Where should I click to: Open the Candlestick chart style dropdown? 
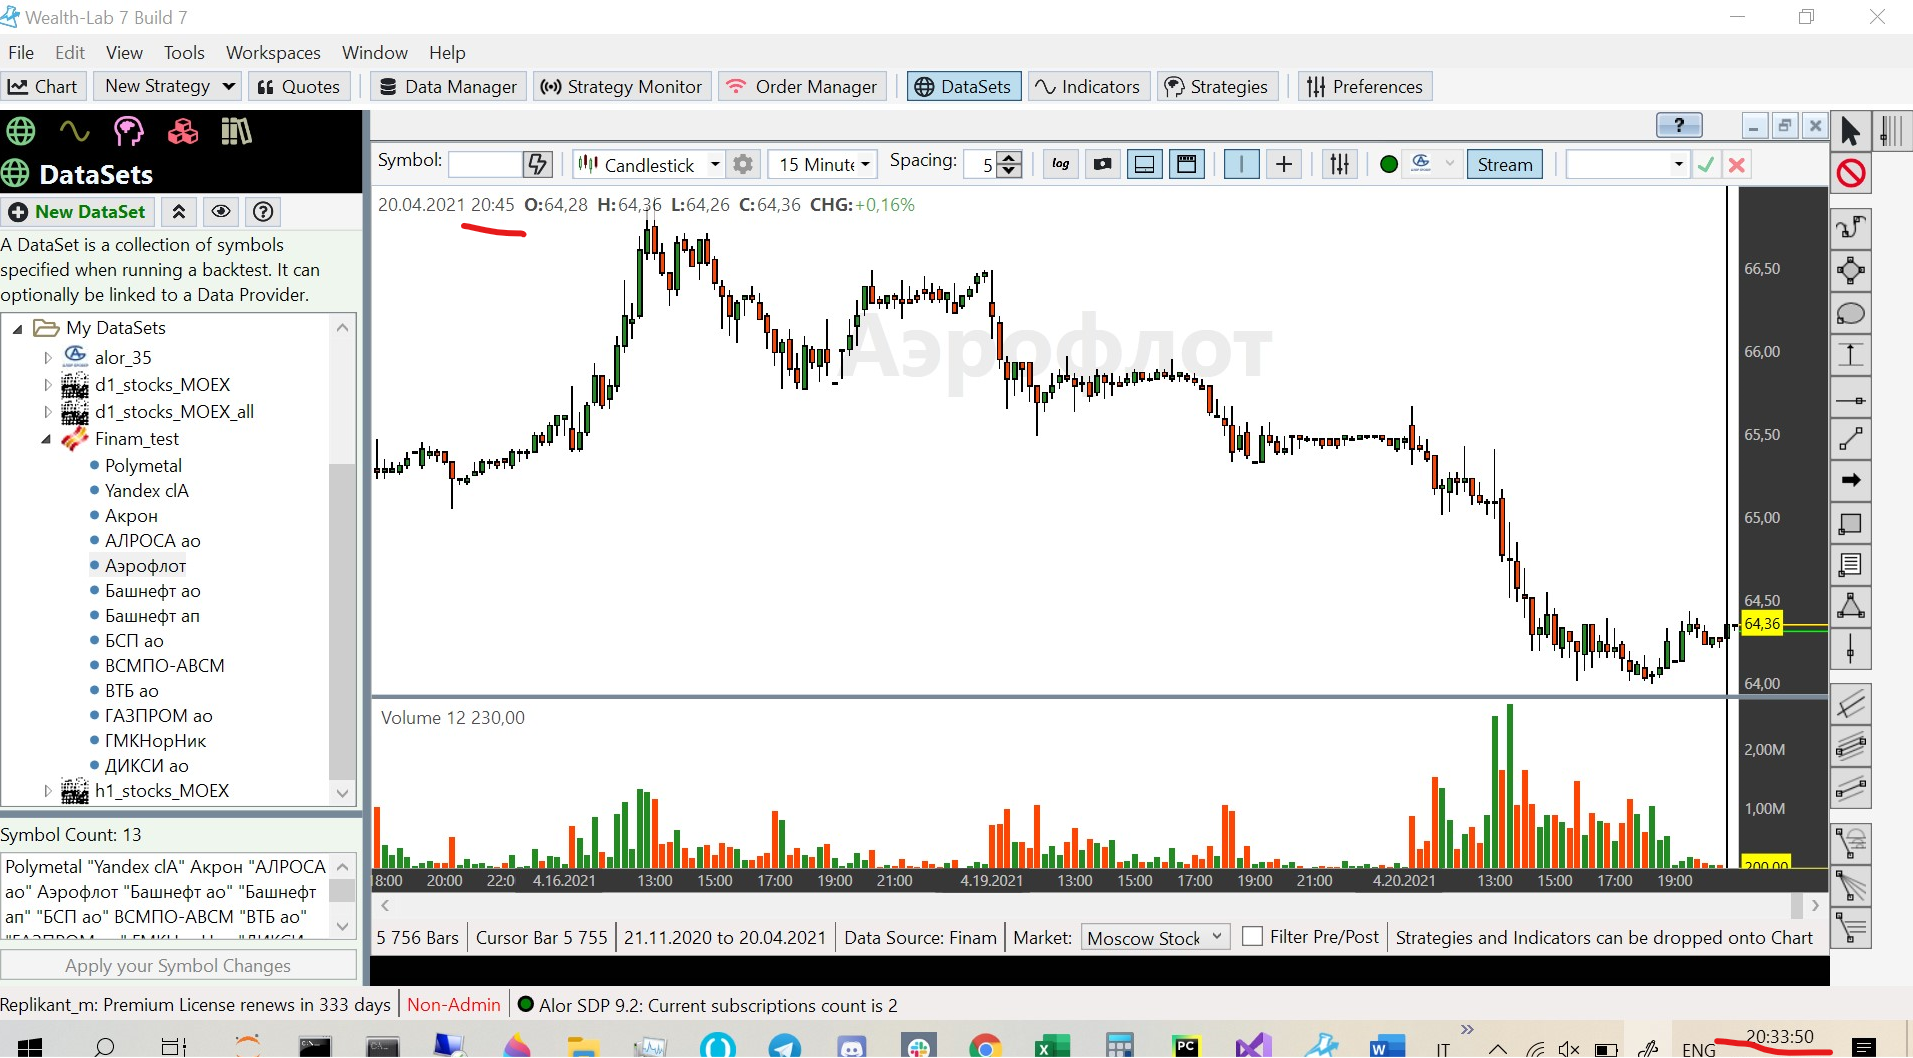(x=714, y=163)
